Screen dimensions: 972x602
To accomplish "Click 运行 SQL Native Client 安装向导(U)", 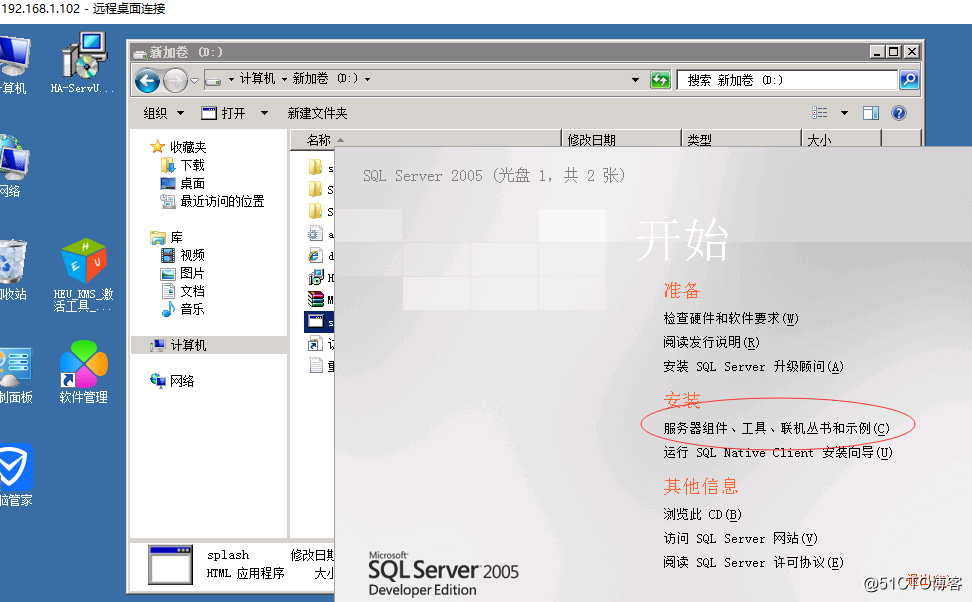I will pos(778,453).
